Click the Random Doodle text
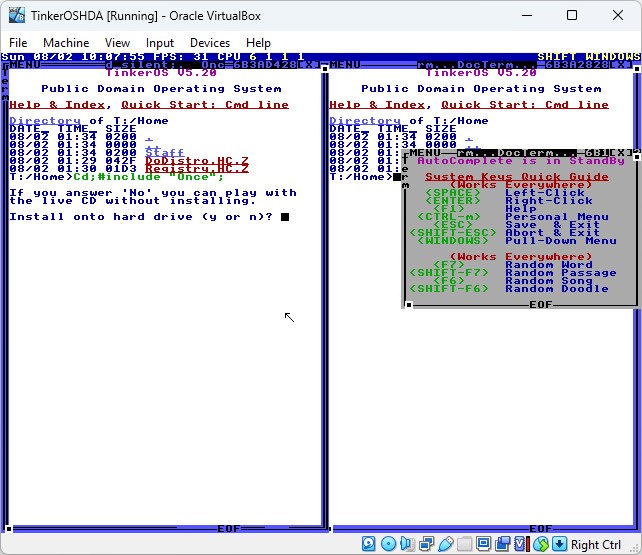The image size is (642, 555). click(557, 289)
